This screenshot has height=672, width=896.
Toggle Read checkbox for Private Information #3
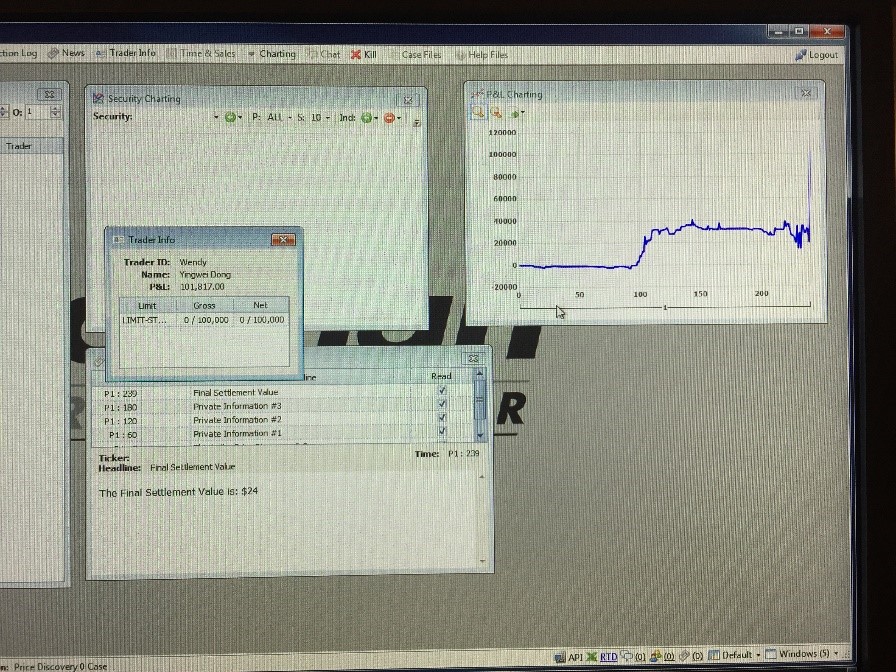pyautogui.click(x=442, y=406)
